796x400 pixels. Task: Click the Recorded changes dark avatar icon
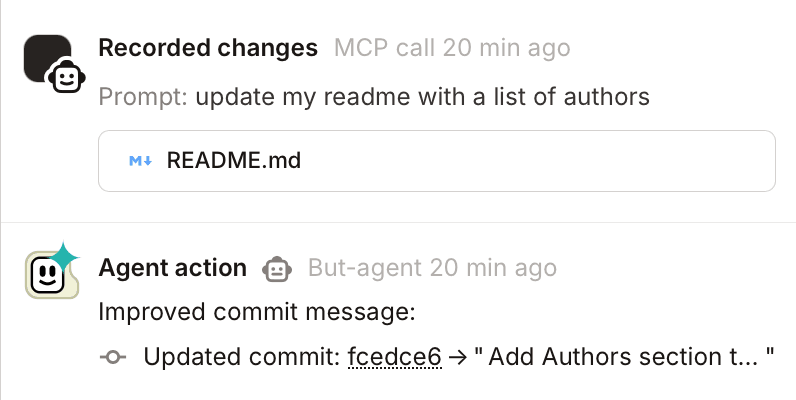[45, 56]
